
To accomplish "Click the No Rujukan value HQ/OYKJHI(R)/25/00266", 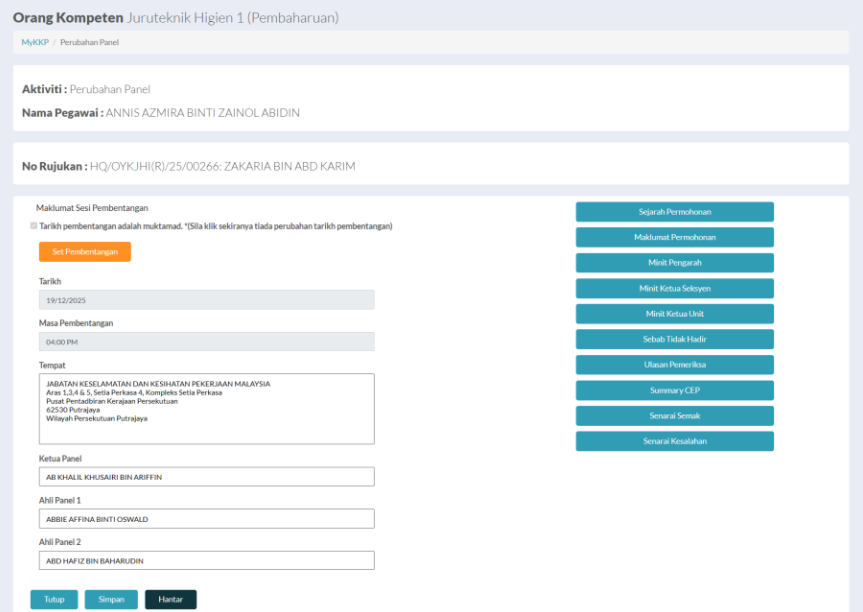I will pyautogui.click(x=155, y=166).
